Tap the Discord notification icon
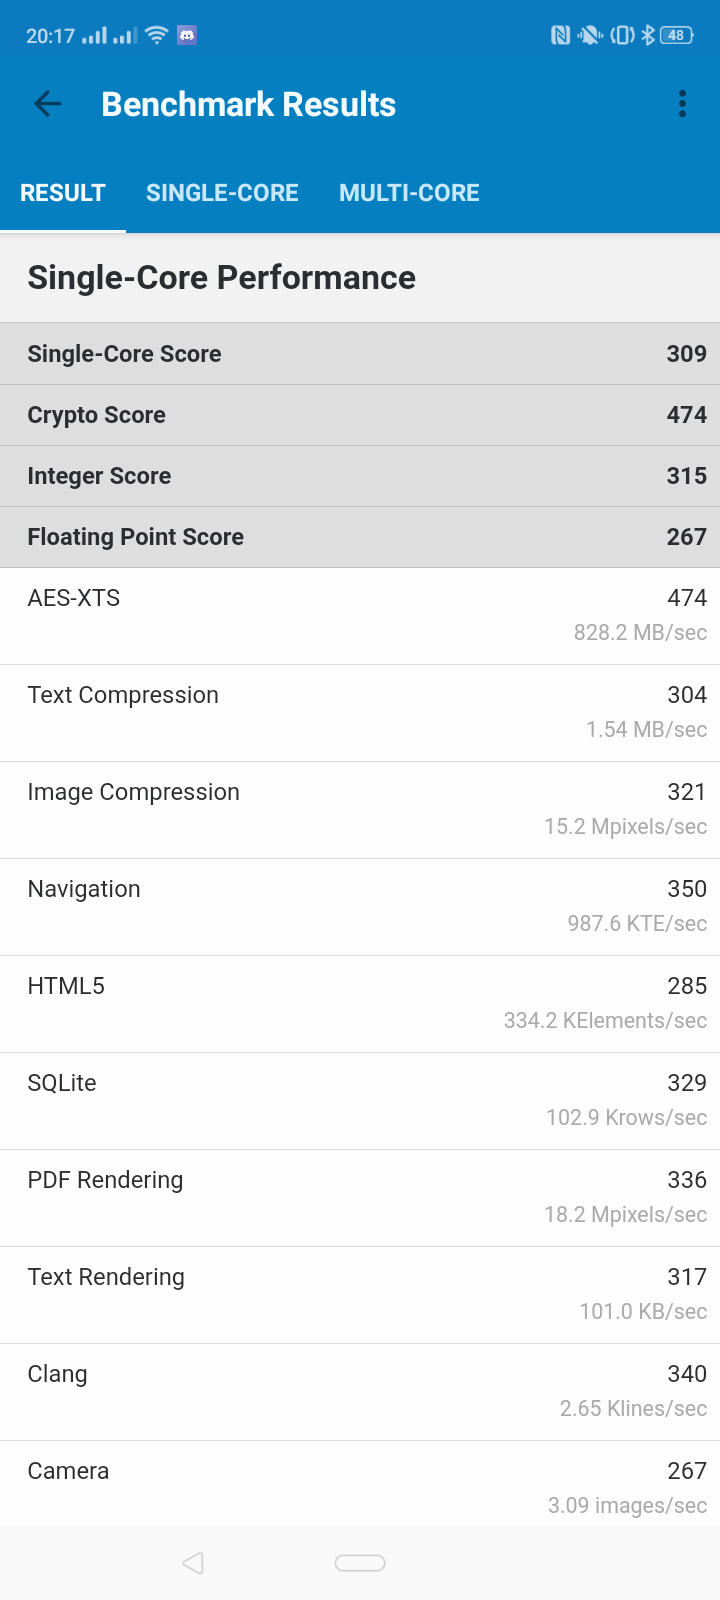720x1600 pixels. coord(187,35)
